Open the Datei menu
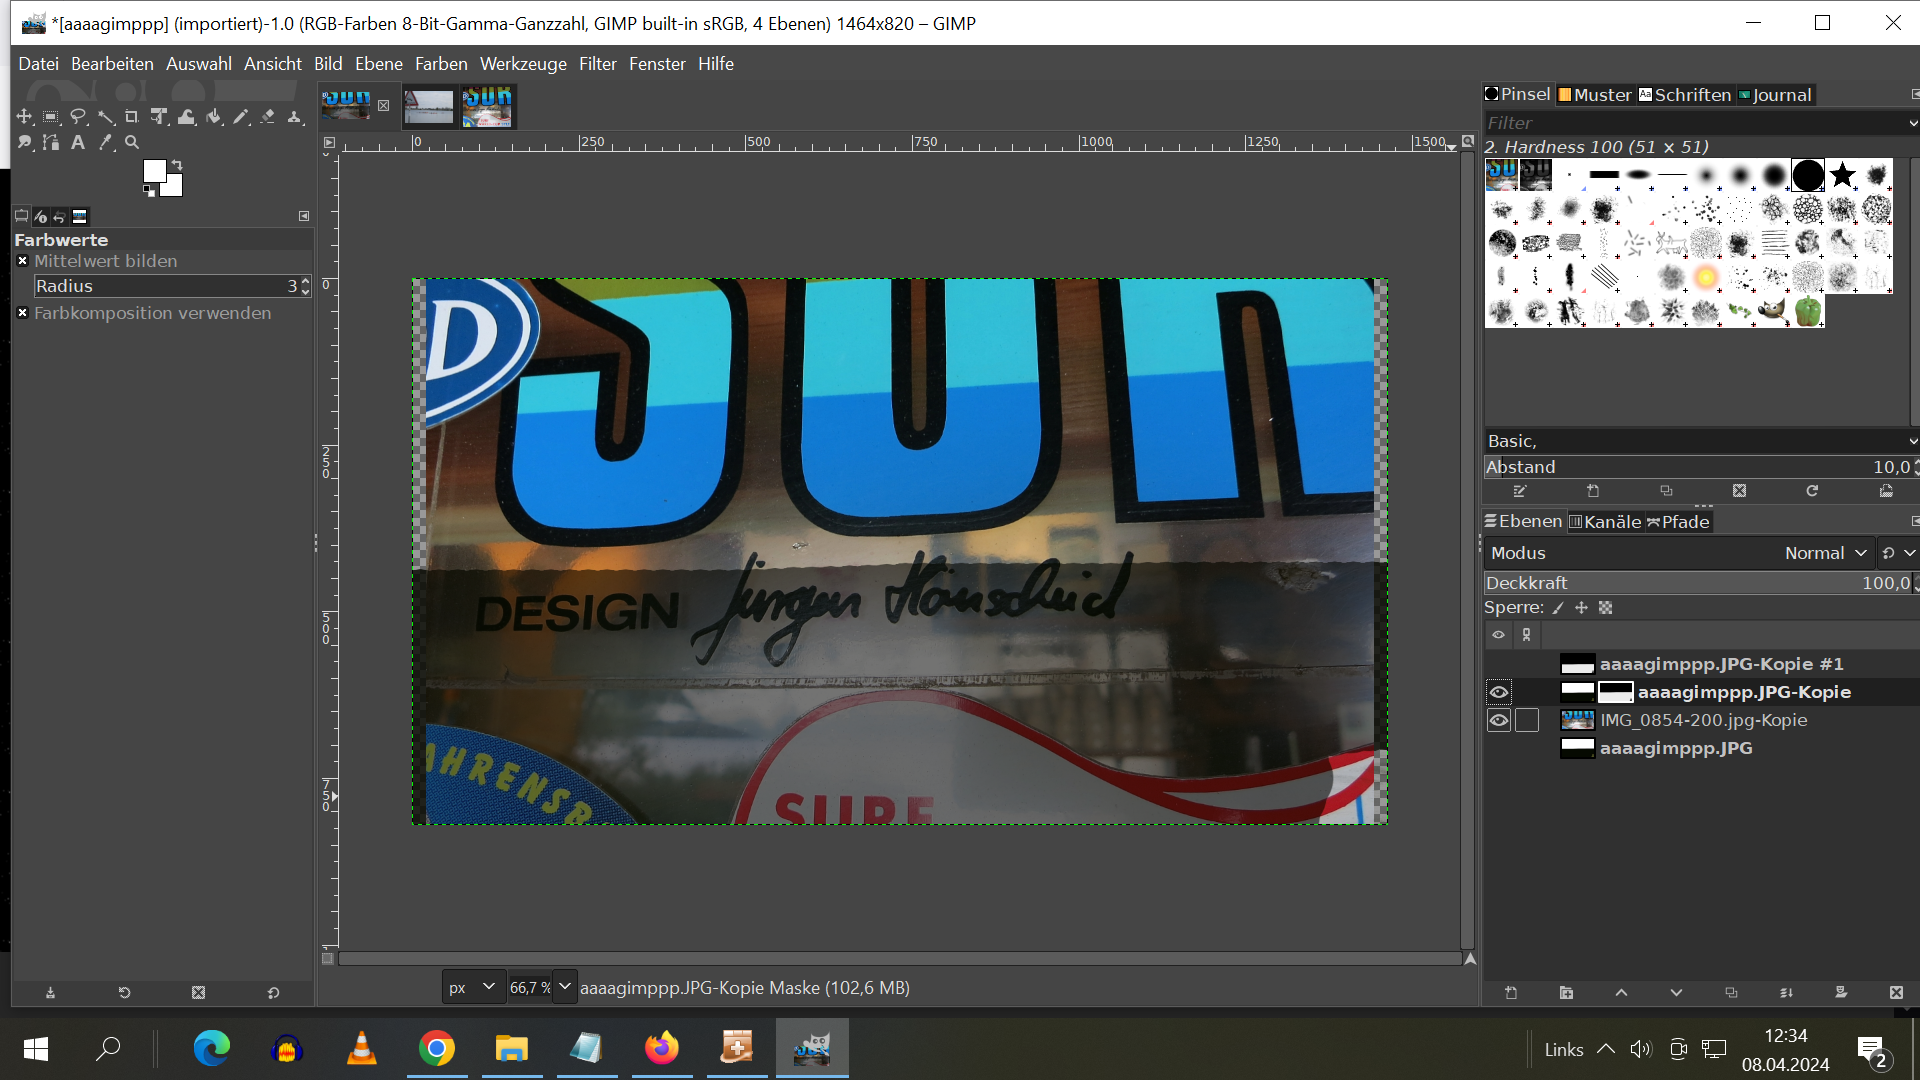The width and height of the screenshot is (1920, 1080). [x=38, y=64]
